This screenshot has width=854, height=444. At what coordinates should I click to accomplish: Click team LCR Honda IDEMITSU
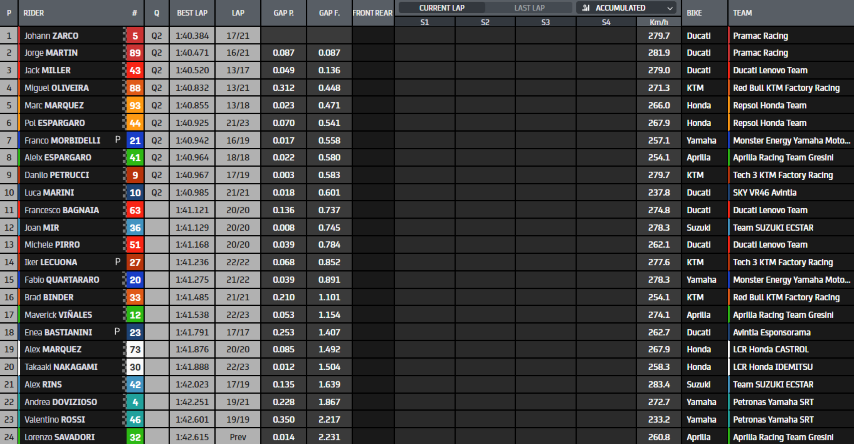[x=773, y=367]
